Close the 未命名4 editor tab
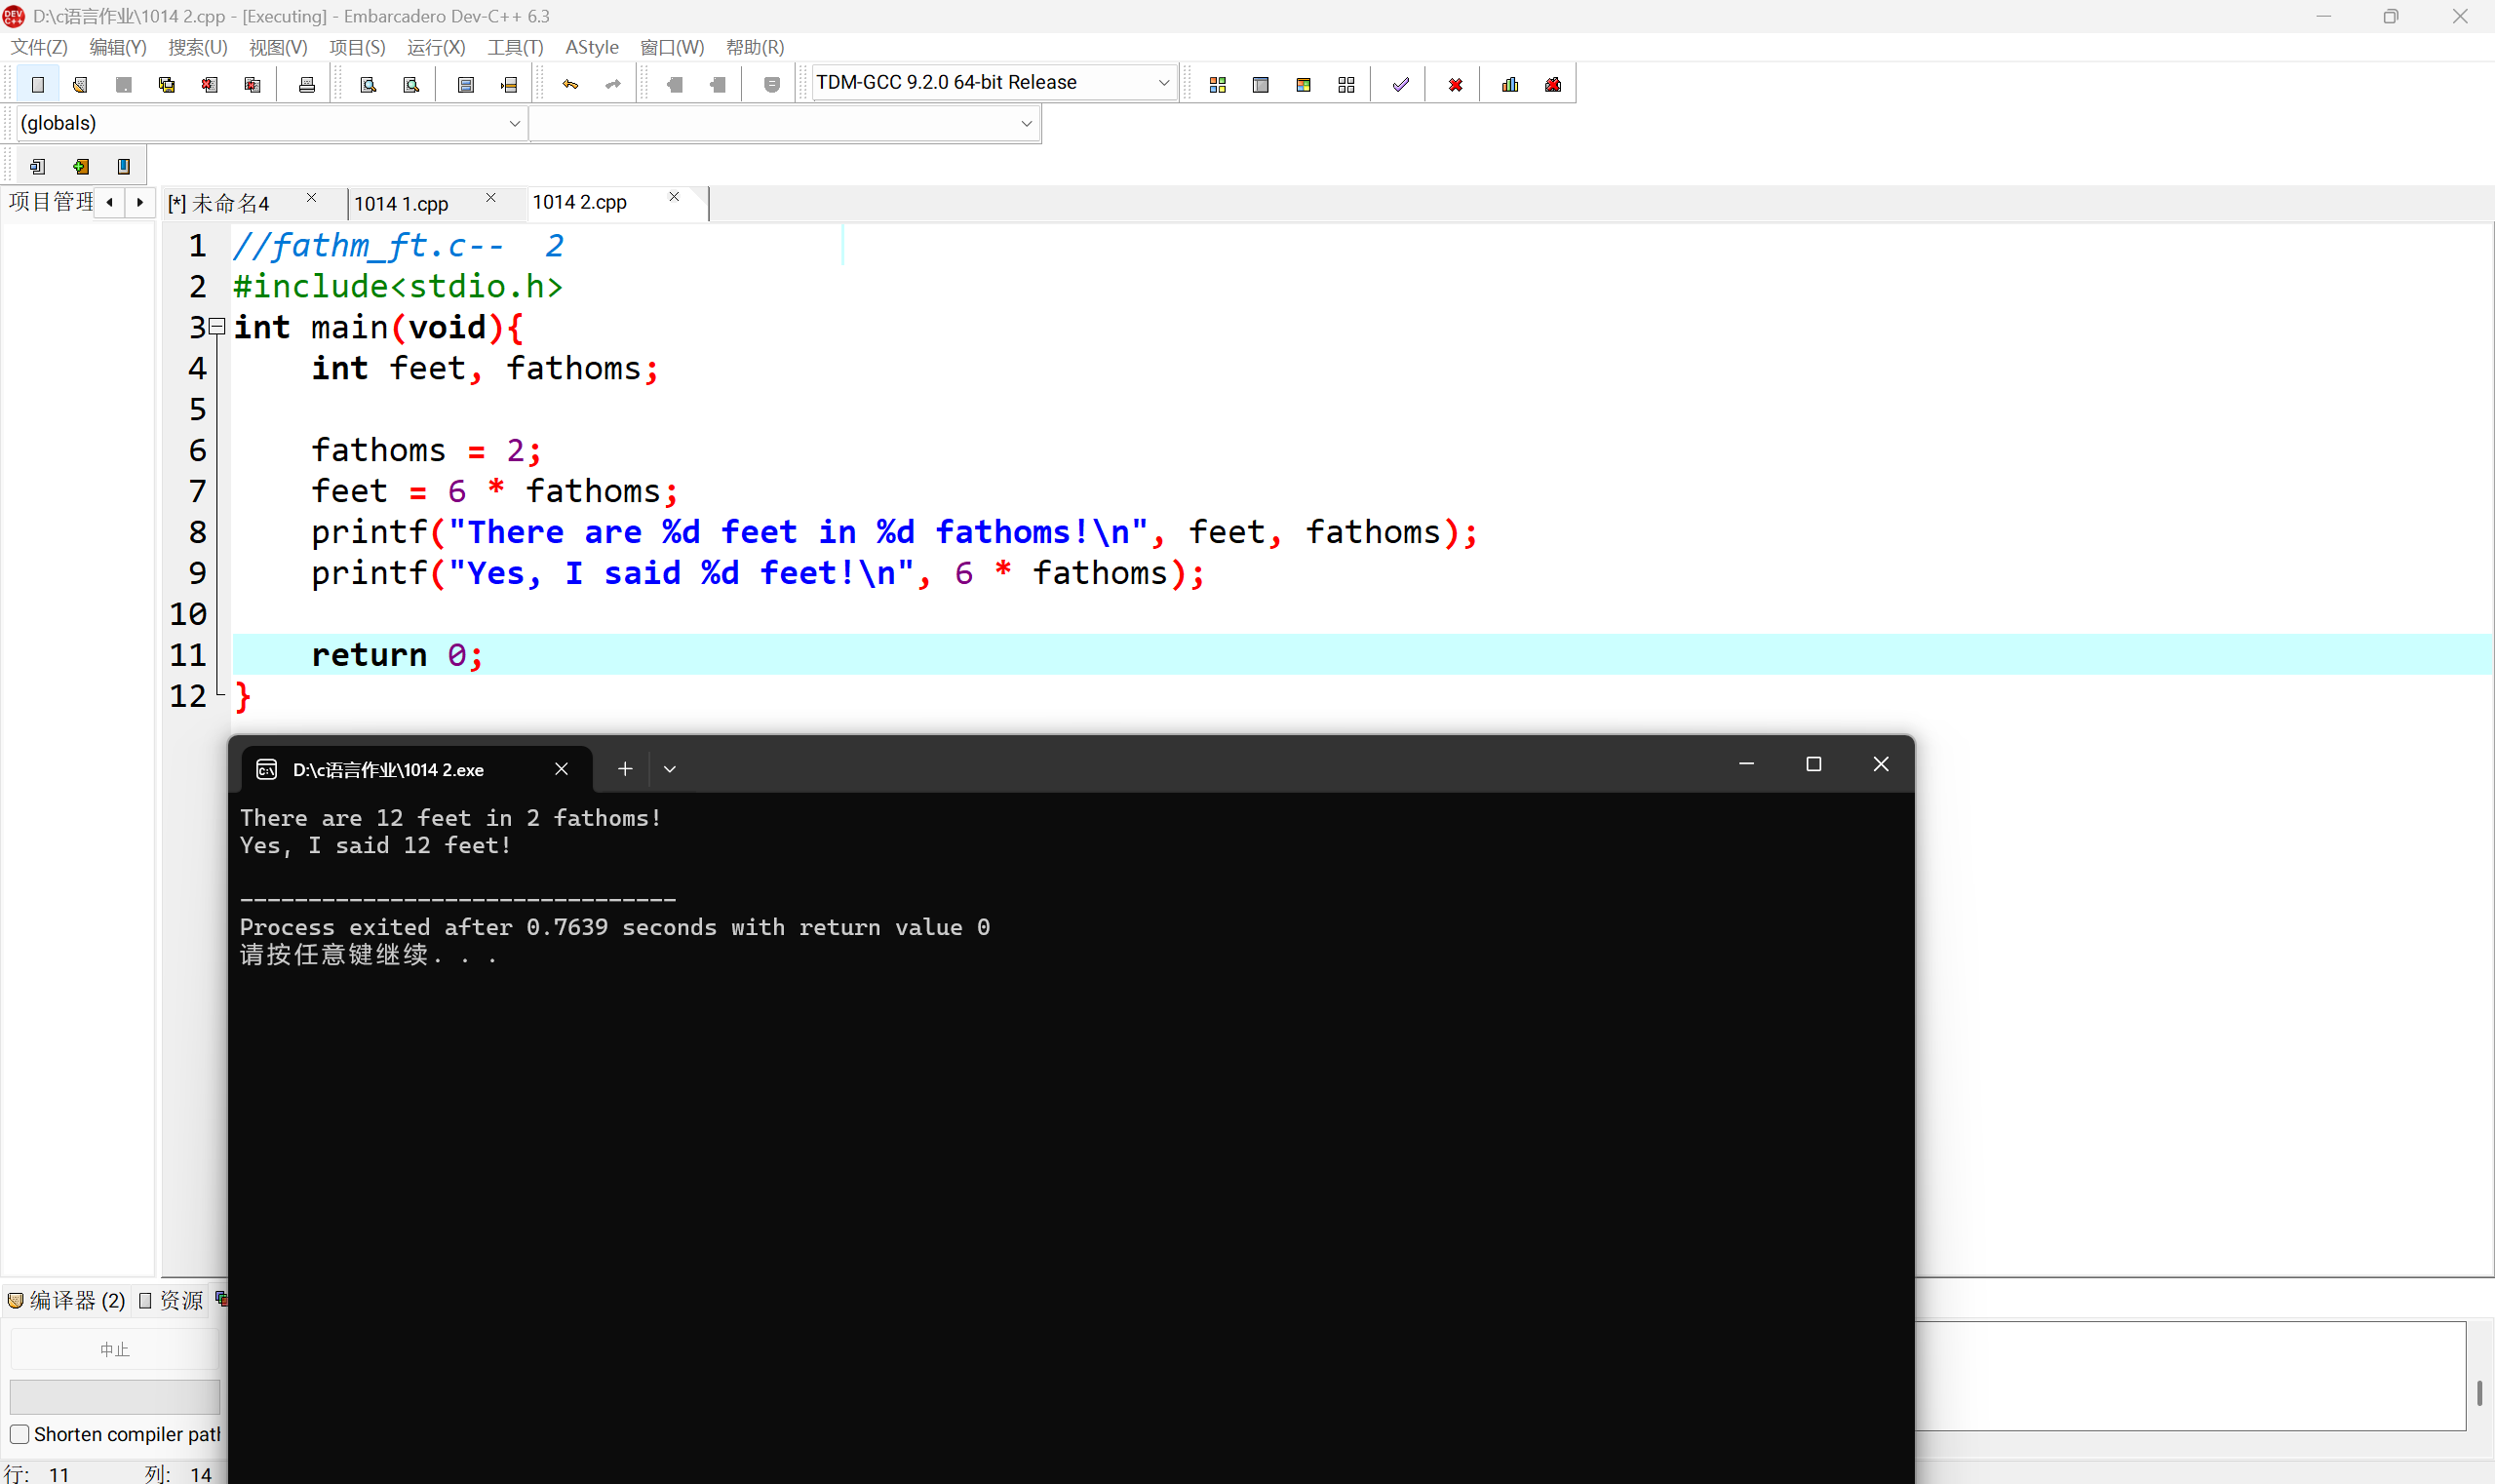Viewport: 2495px width, 1484px height. [311, 198]
